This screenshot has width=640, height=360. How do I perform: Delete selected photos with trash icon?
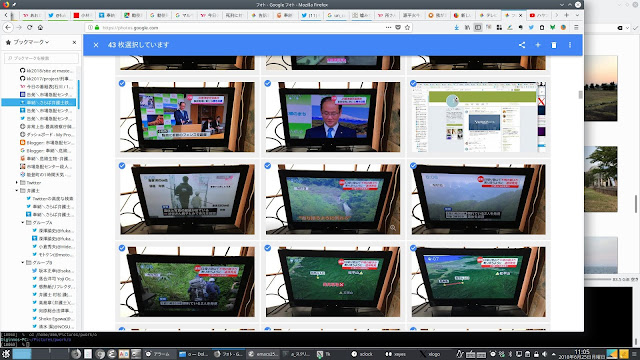tap(554, 45)
